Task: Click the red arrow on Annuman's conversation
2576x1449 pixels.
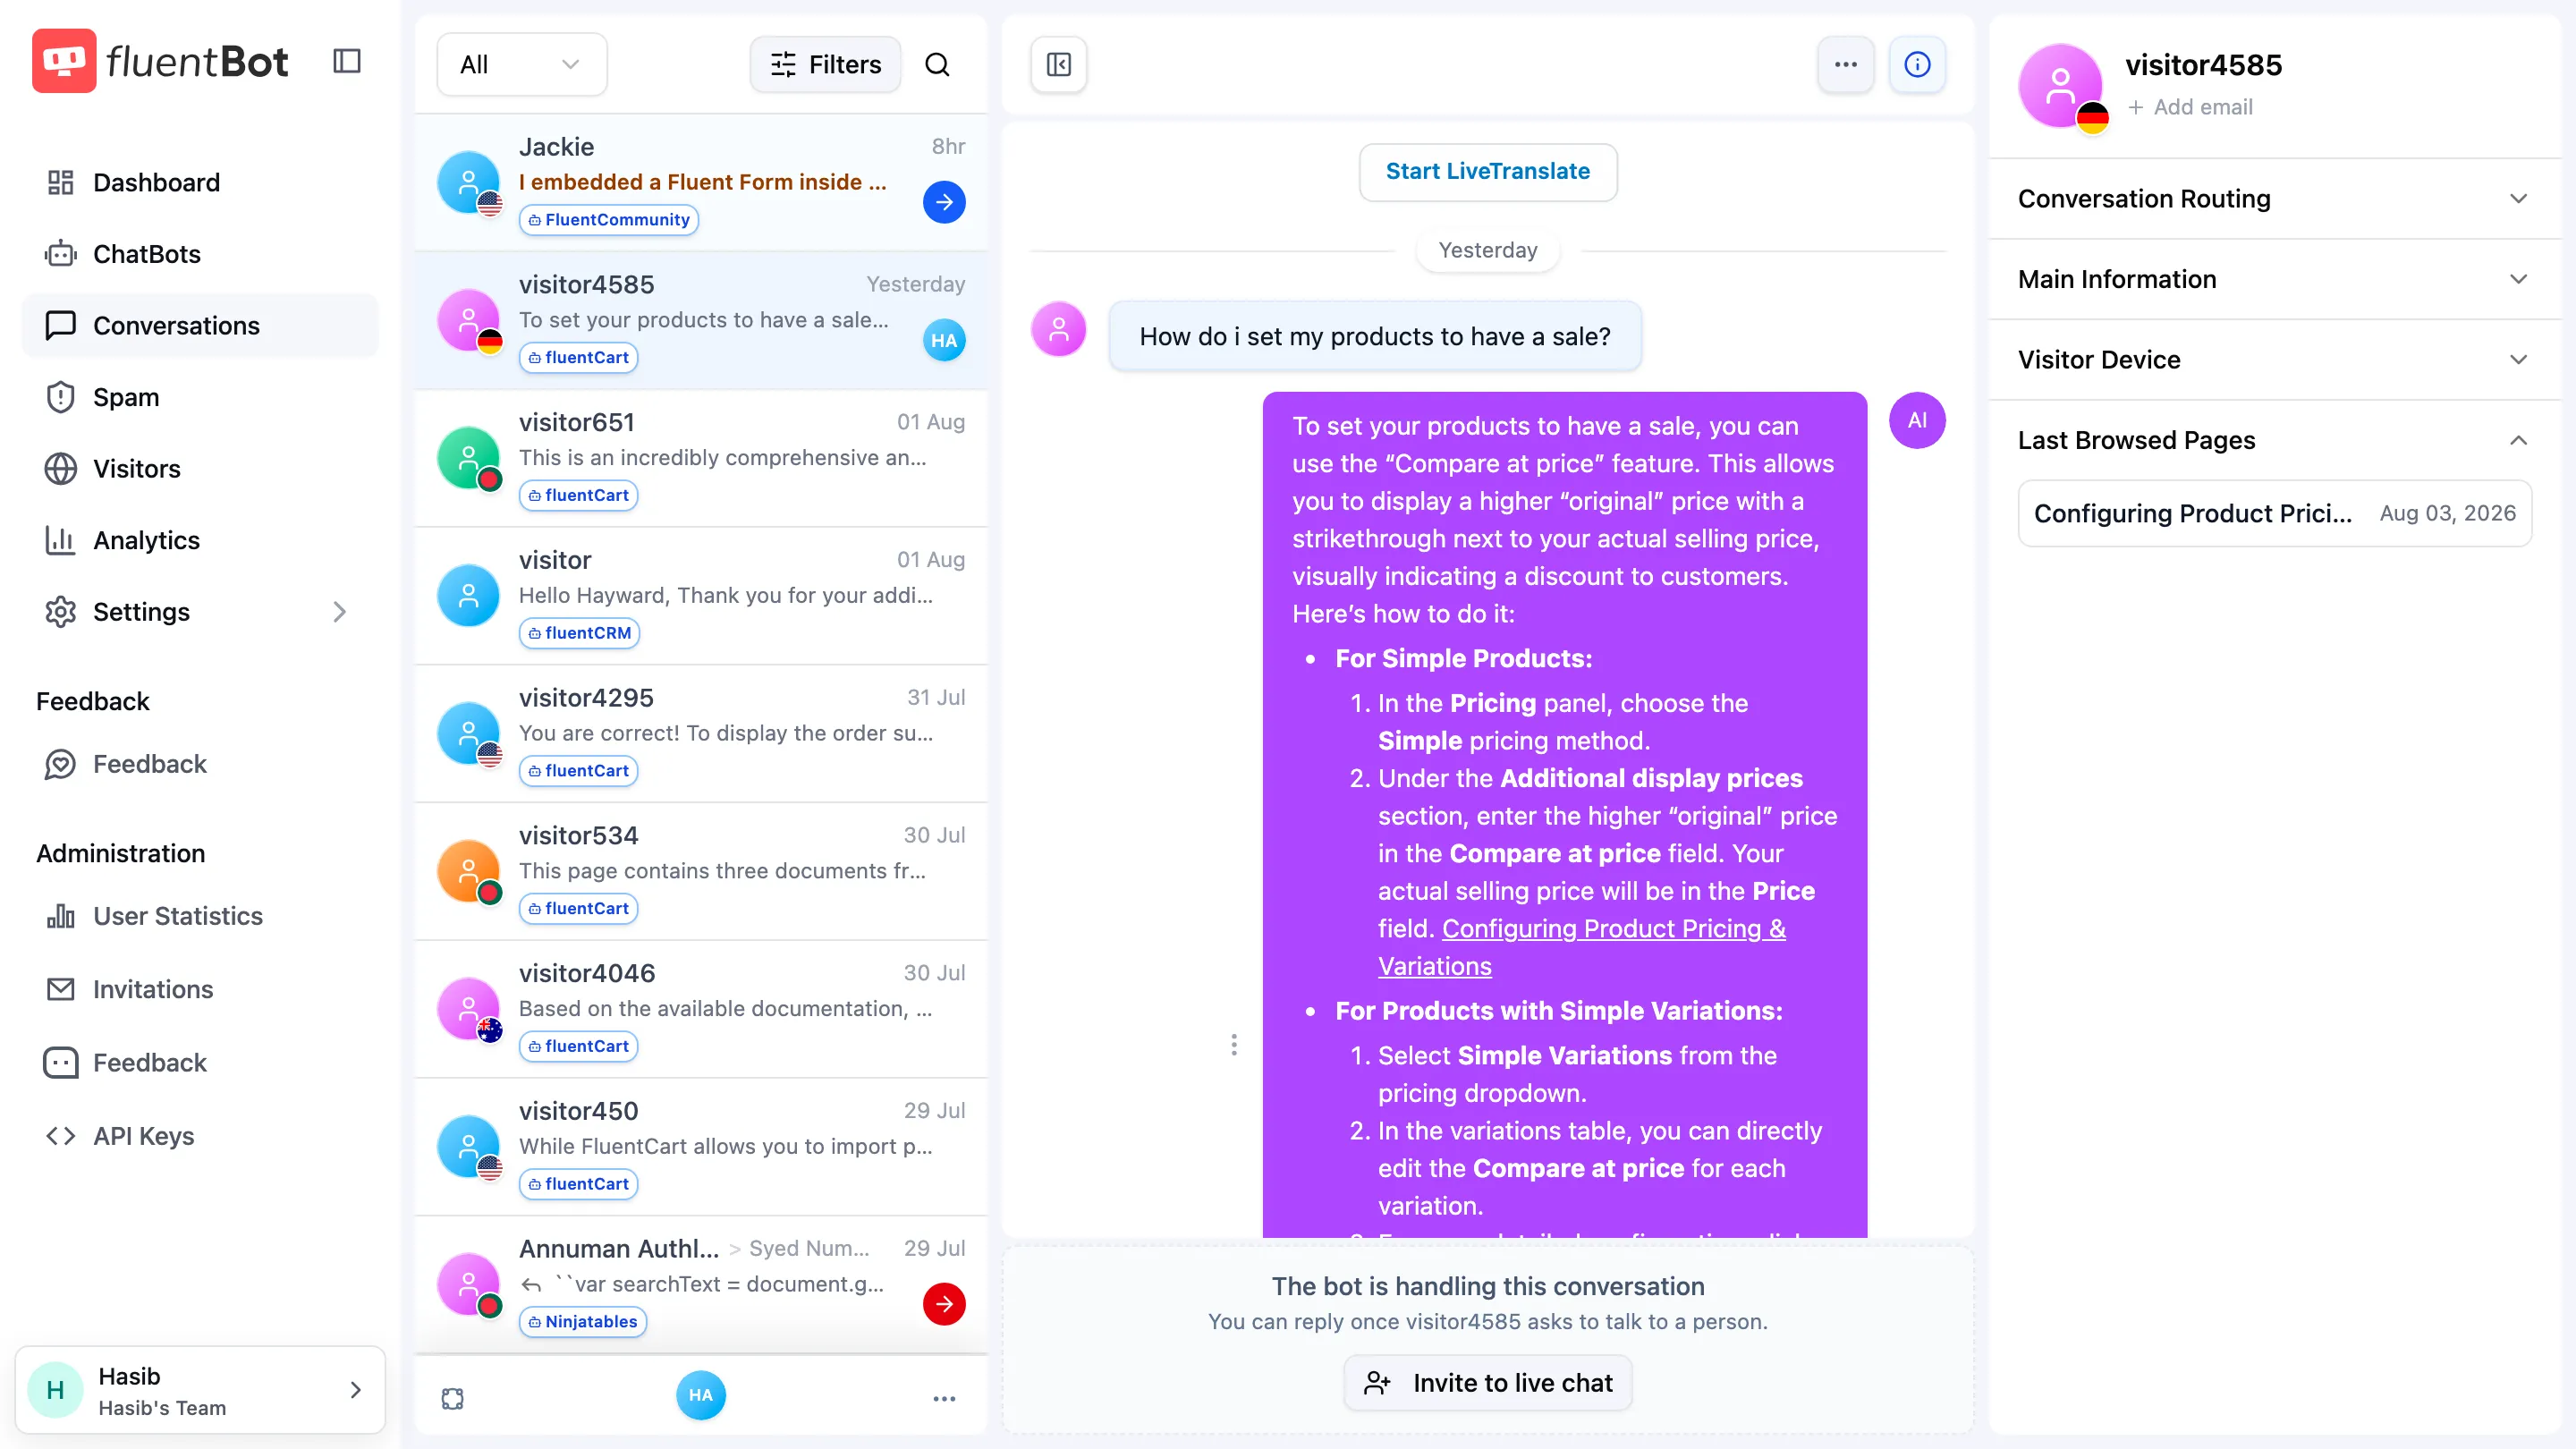Action: (x=944, y=1304)
